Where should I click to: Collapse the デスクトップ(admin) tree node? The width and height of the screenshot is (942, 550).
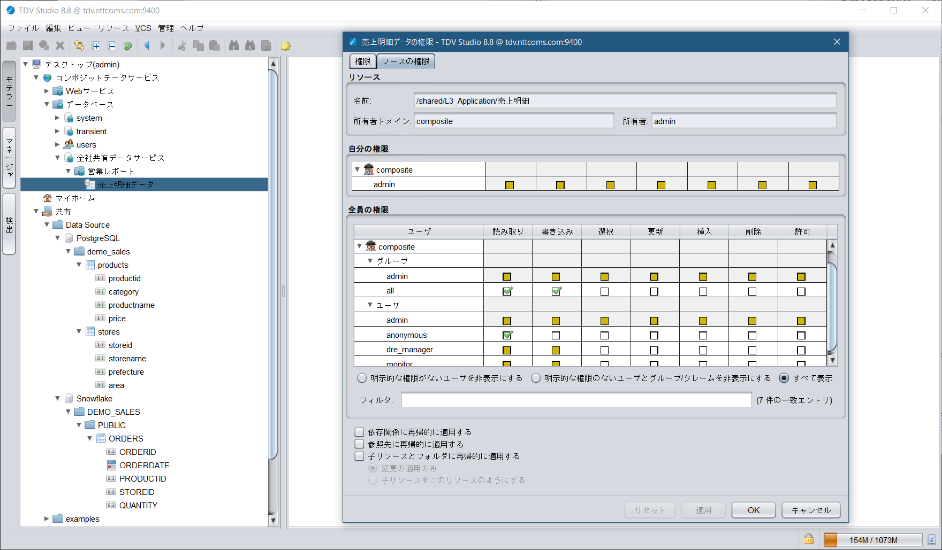[25, 64]
